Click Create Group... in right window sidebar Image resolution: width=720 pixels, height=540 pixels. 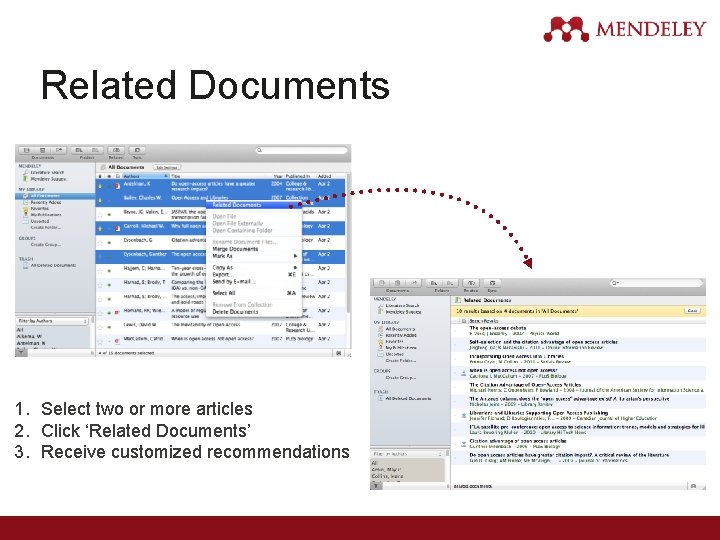(x=400, y=377)
